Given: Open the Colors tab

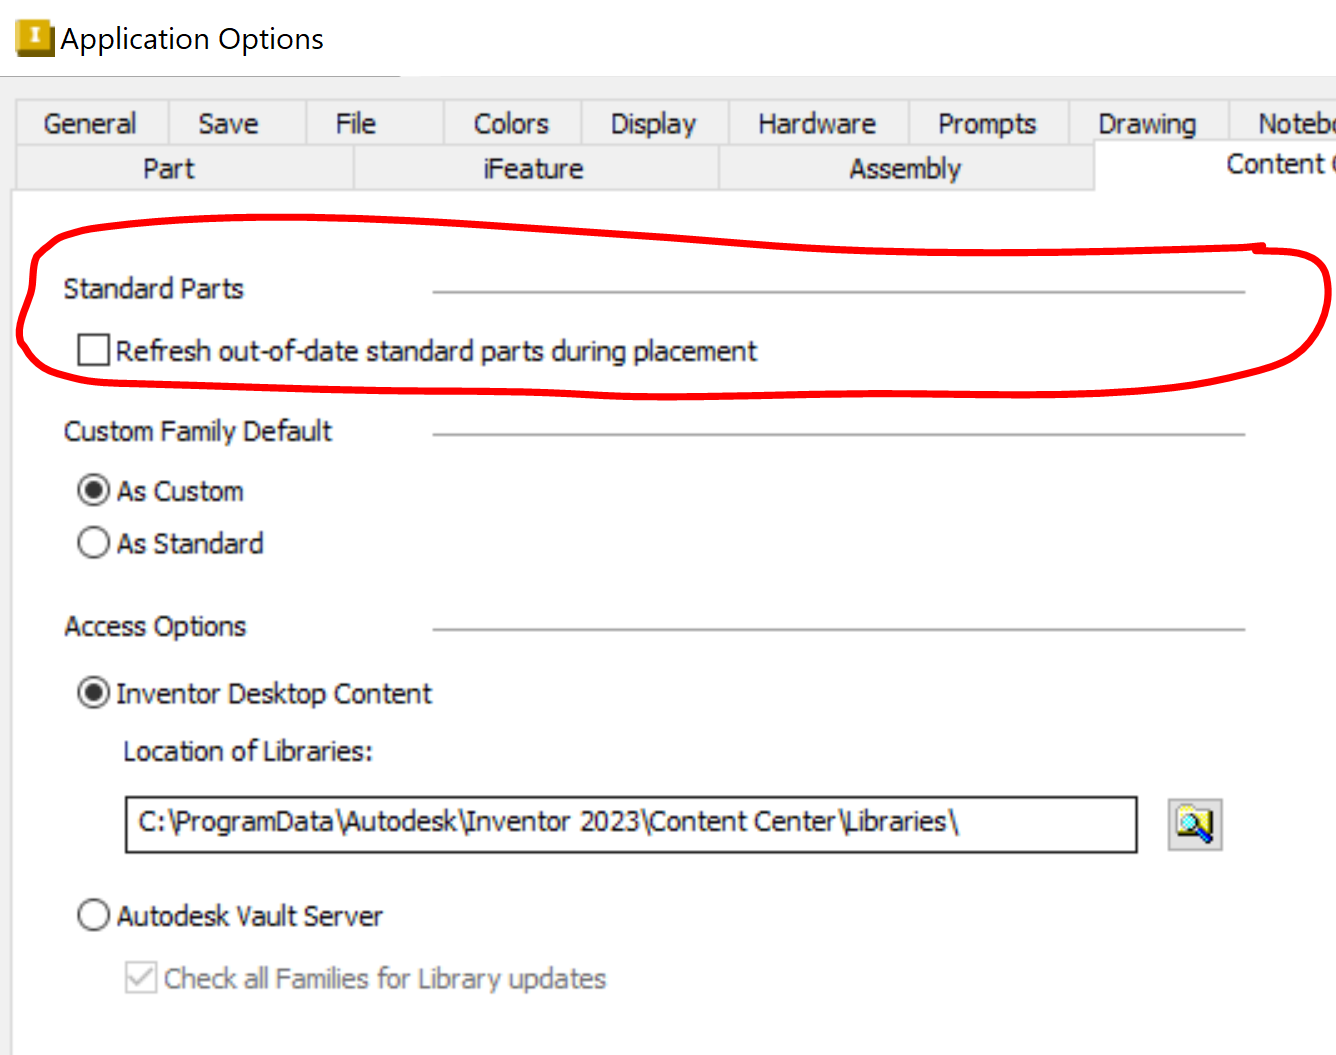Looking at the screenshot, I should (510, 123).
